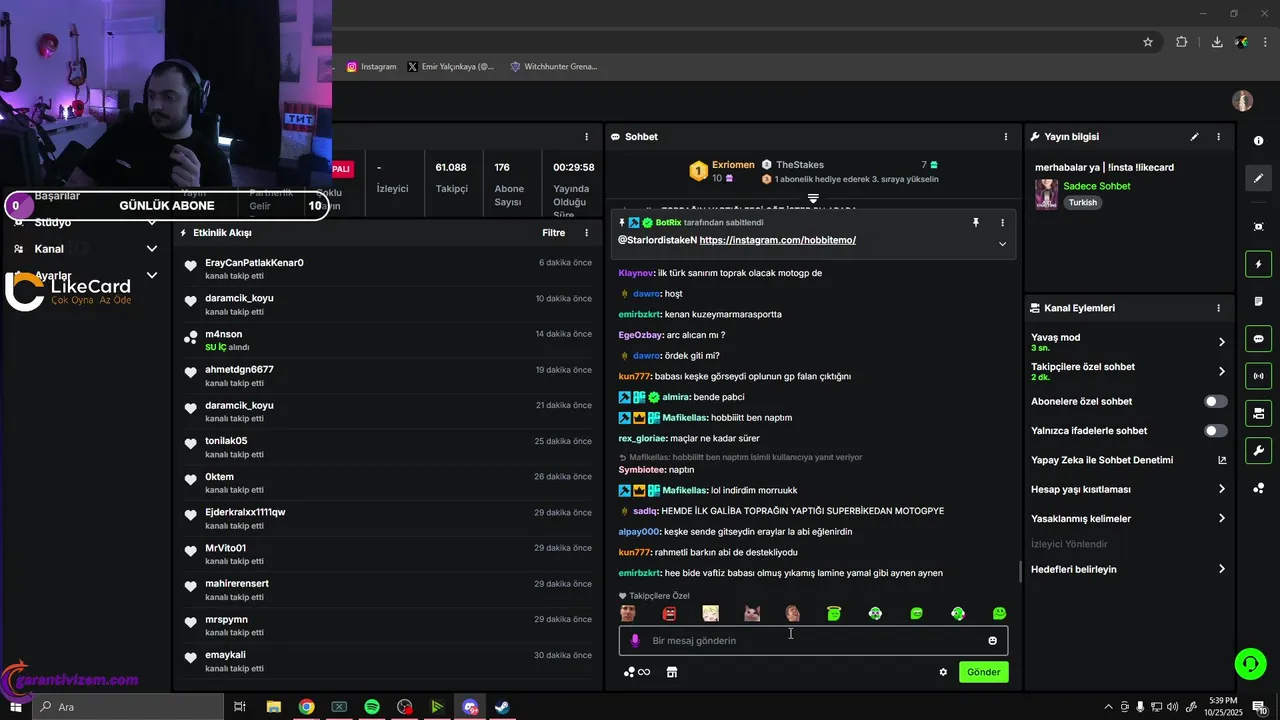Collapse the gift leaderboard with the arrow under Exriomen
This screenshot has width=1280, height=720.
813,198
